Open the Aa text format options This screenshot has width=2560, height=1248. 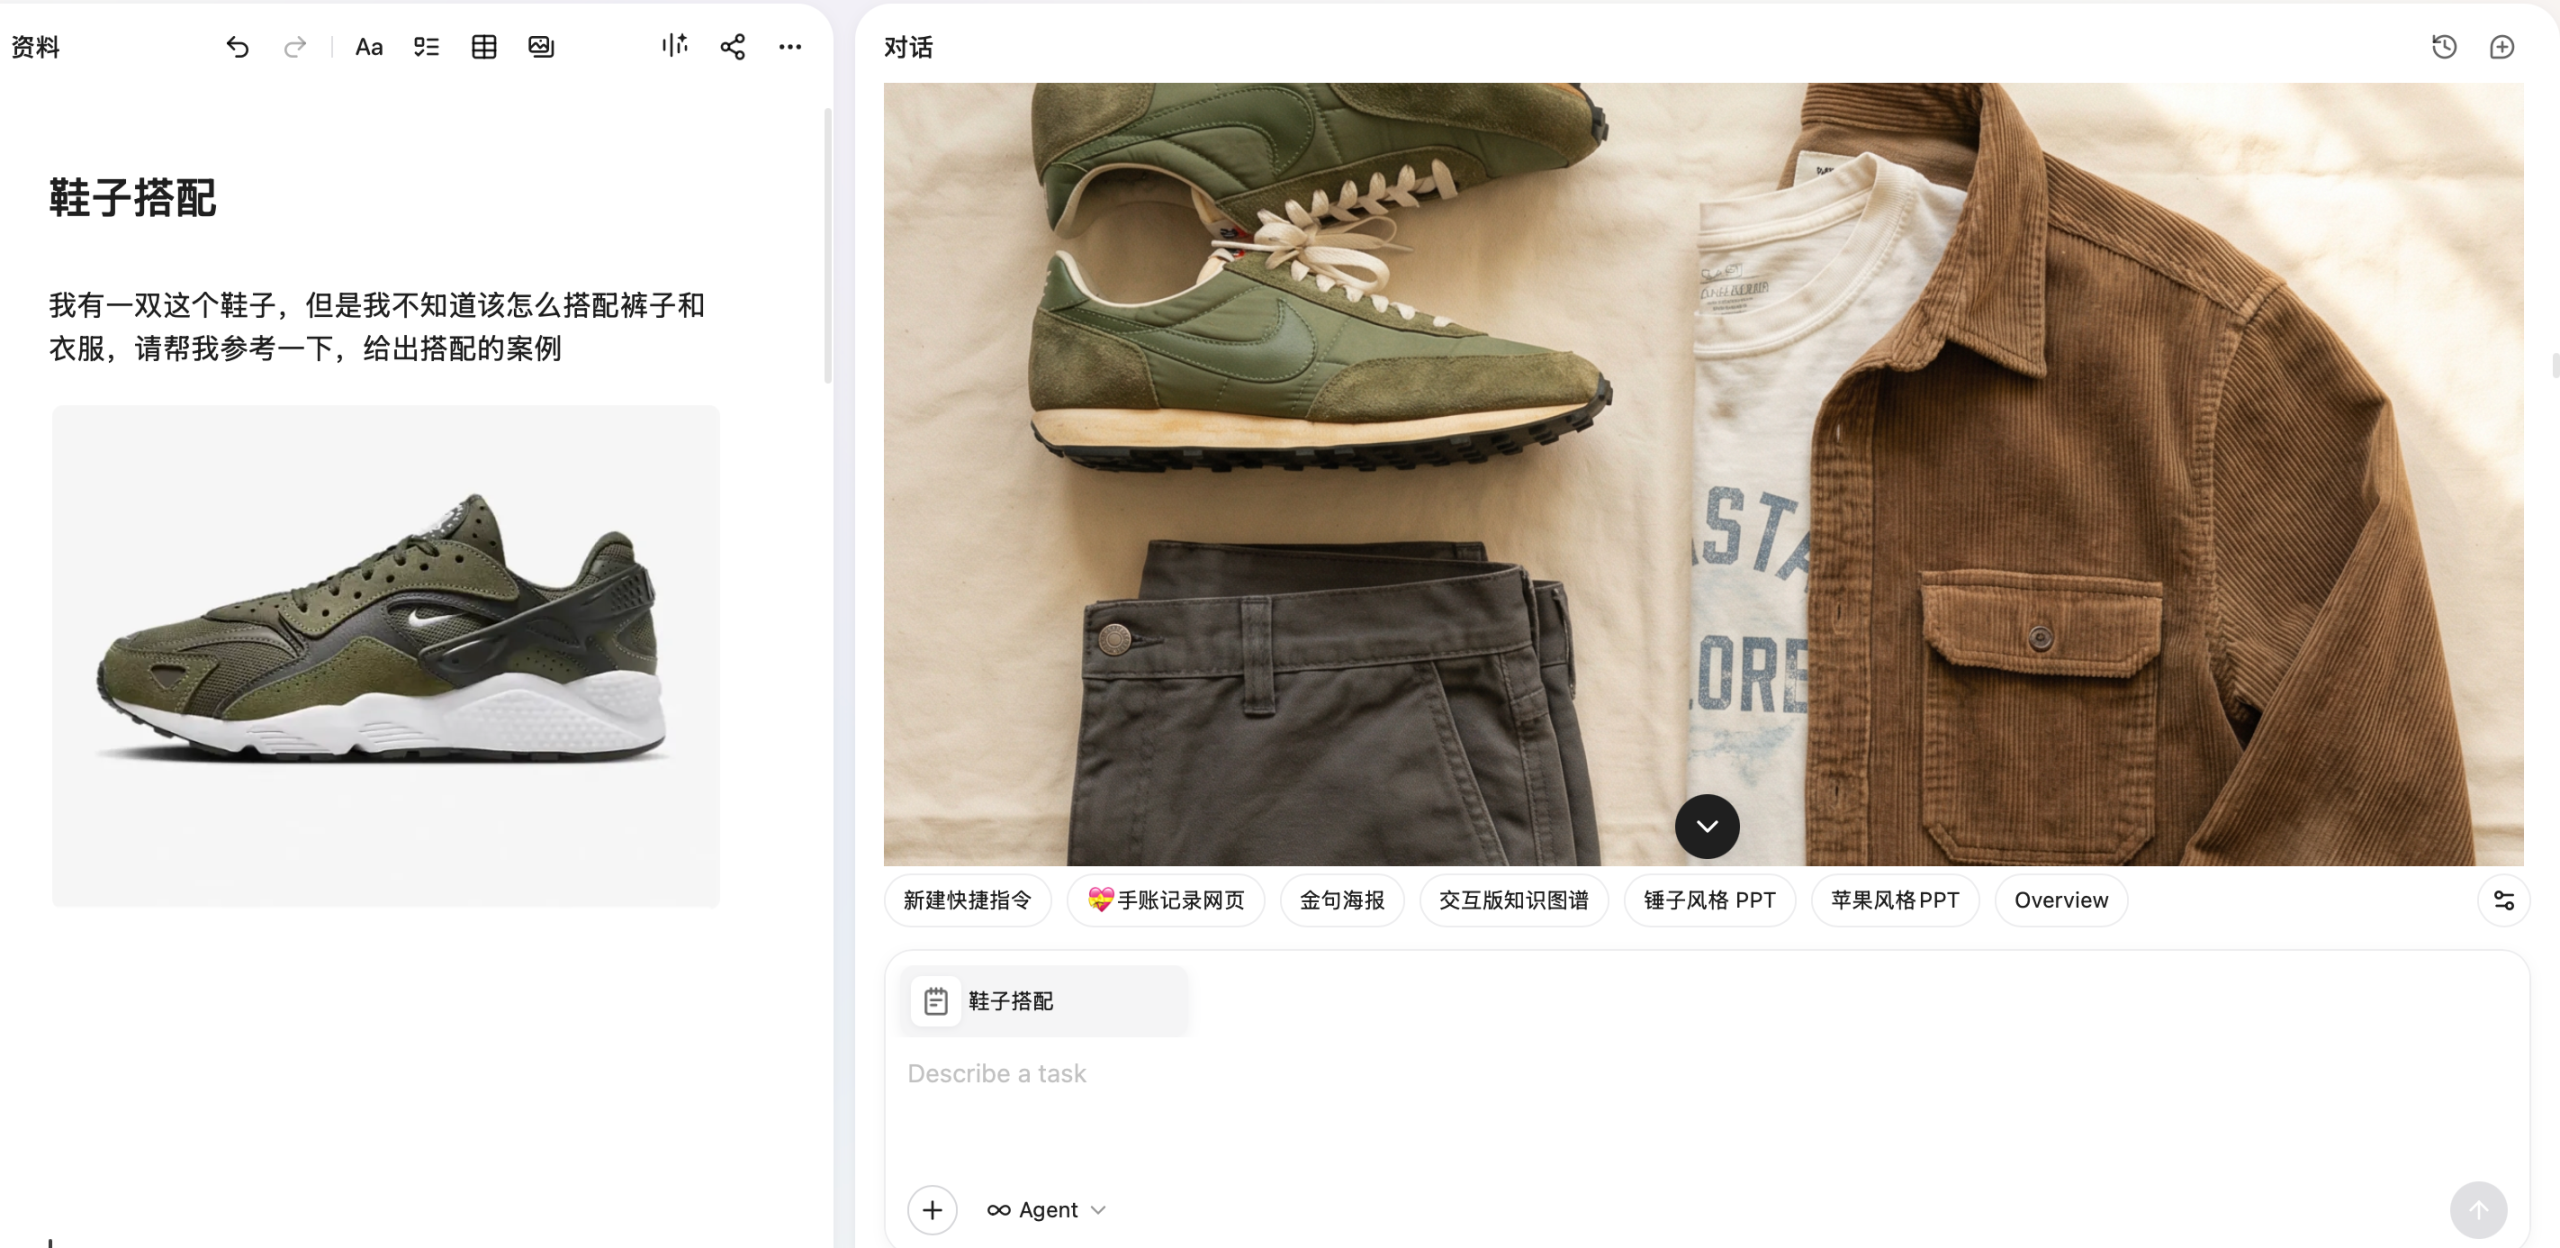369,47
